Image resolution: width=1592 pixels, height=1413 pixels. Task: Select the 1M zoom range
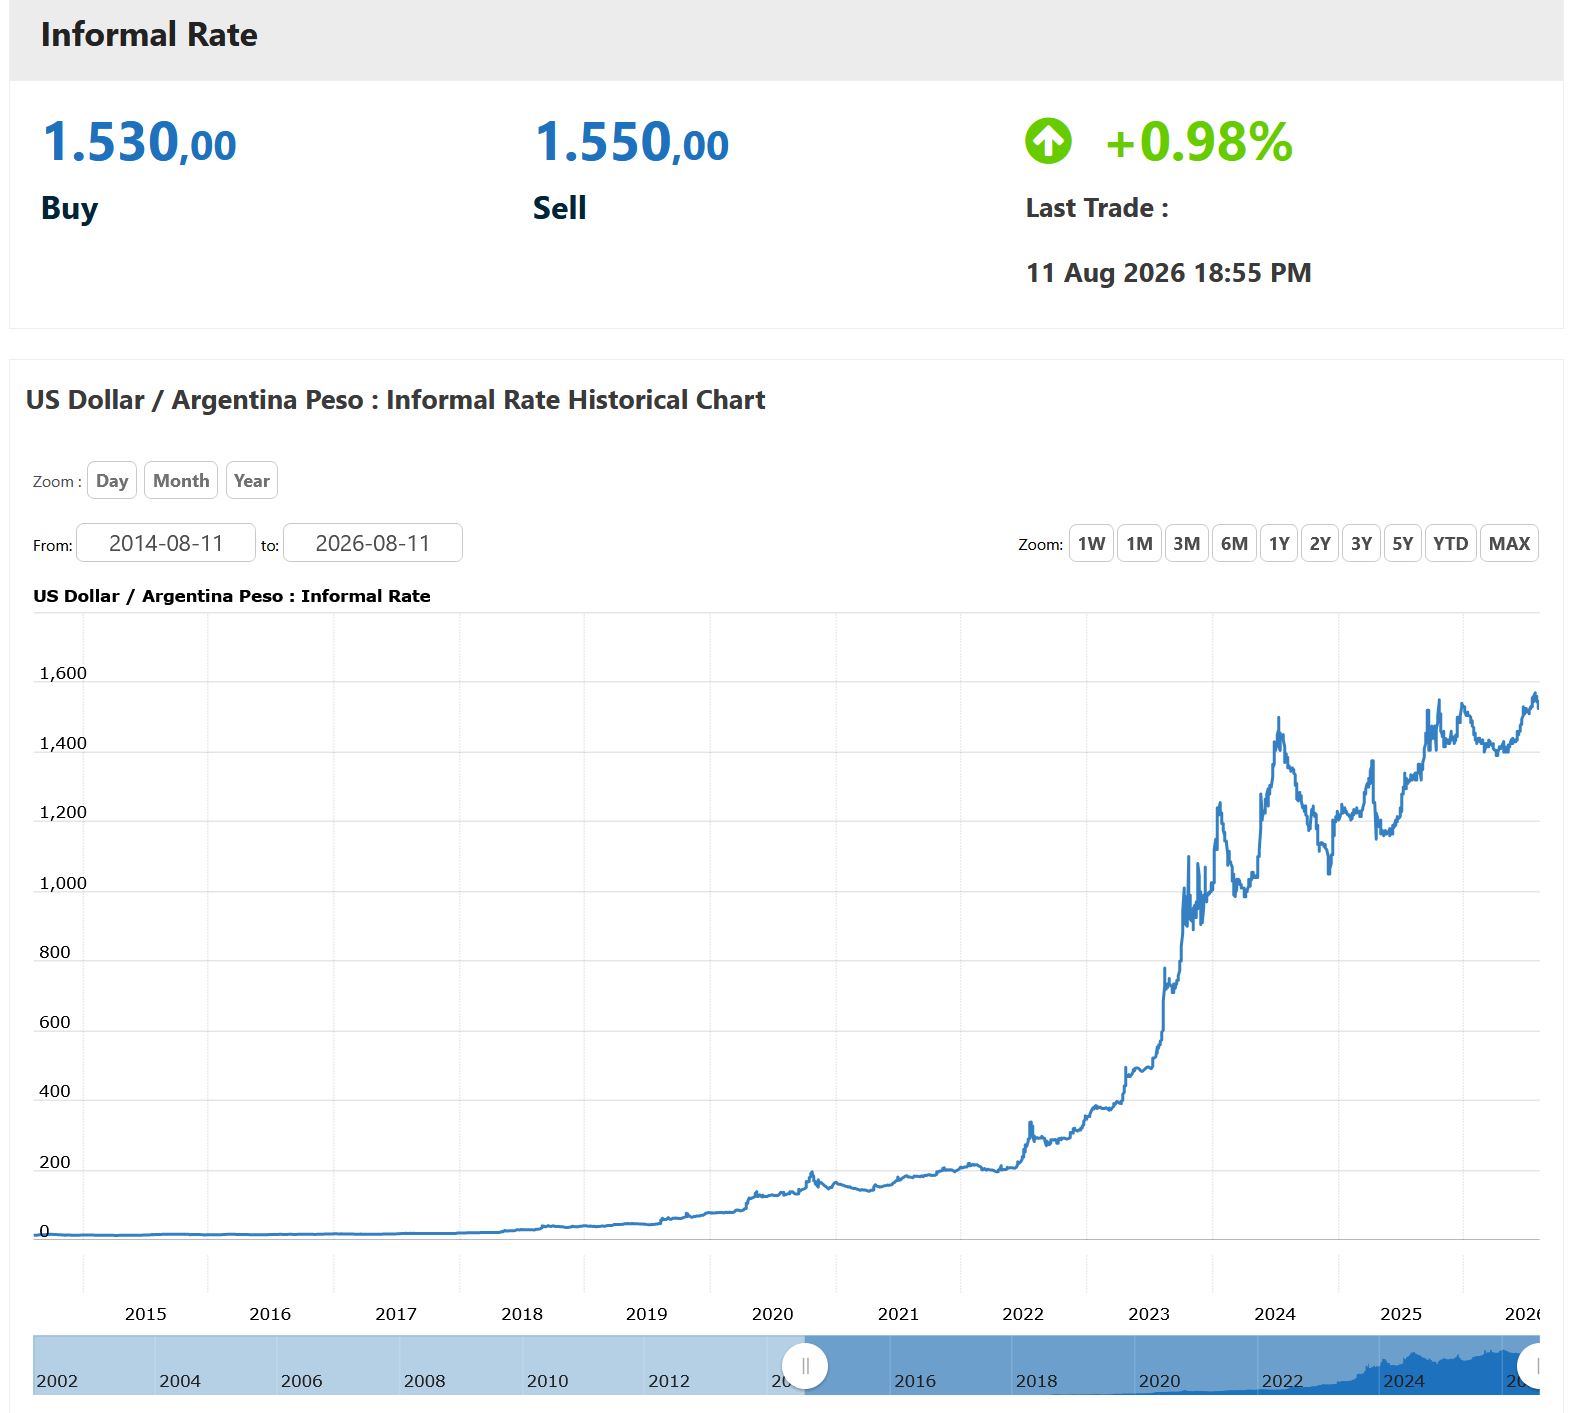[x=1139, y=544]
